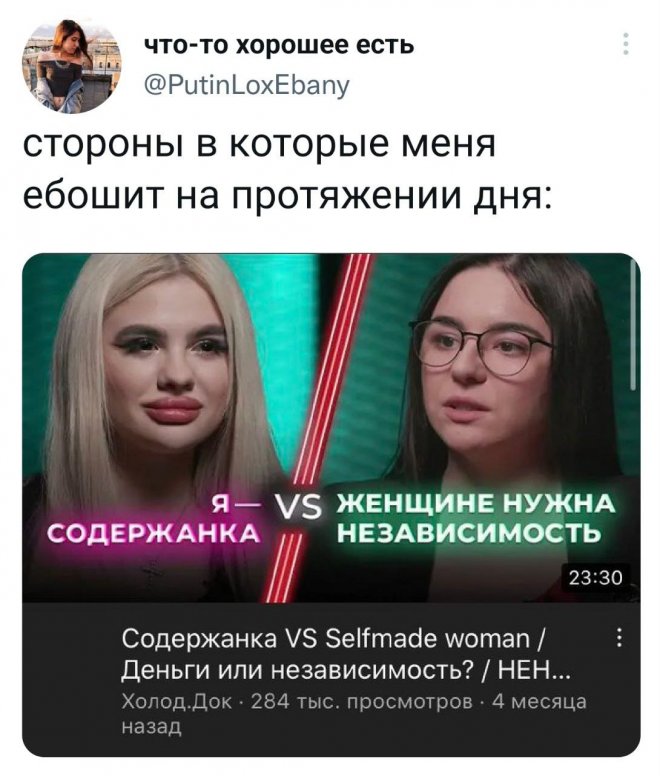Click the tweet author's profile avatar
This screenshot has height=776, width=660.
pyautogui.click(x=71, y=64)
